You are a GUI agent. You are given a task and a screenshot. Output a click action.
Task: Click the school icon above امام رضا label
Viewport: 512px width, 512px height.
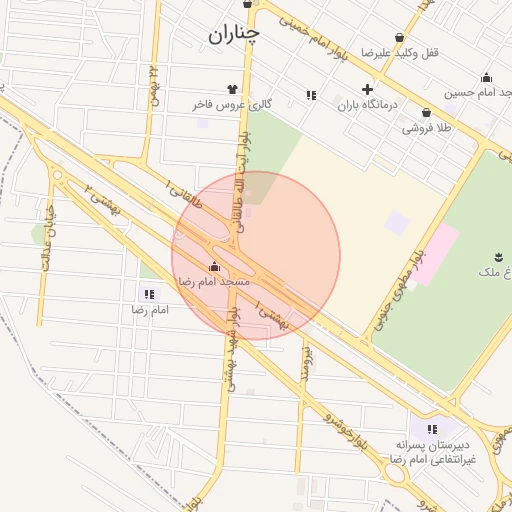[x=149, y=294]
